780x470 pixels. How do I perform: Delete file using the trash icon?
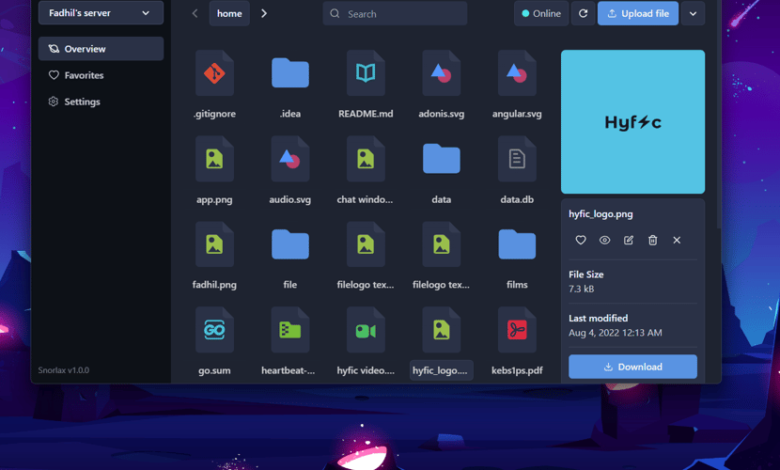[x=653, y=240]
